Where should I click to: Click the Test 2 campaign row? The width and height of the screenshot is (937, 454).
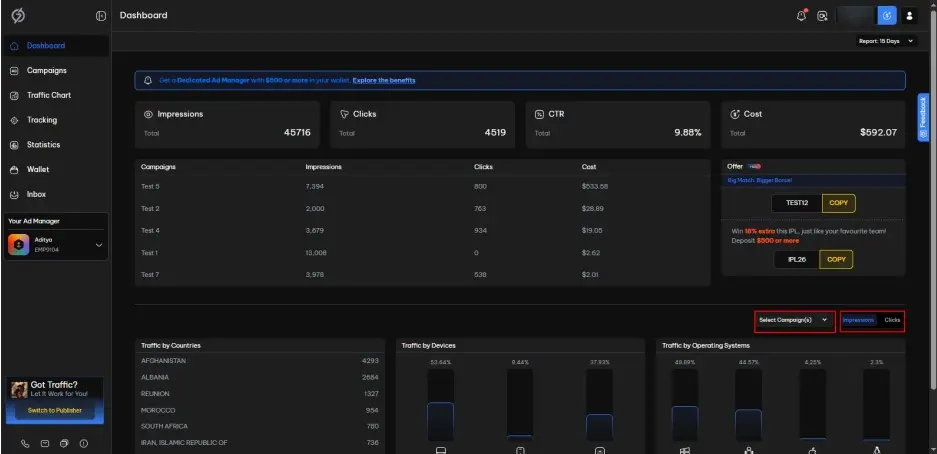[422, 208]
